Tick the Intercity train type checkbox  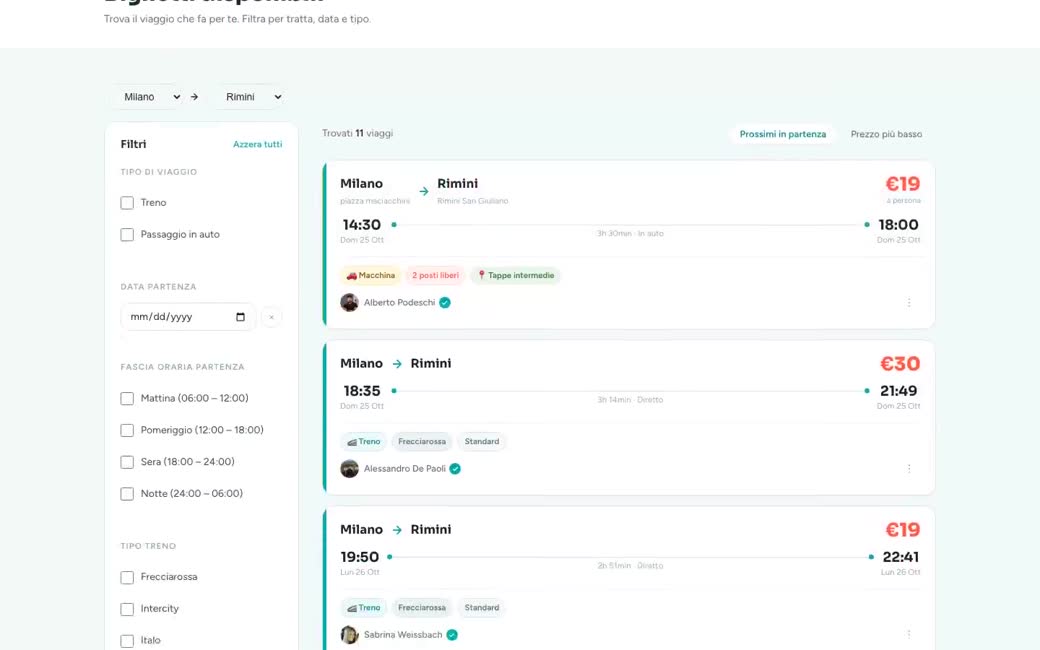(x=127, y=610)
